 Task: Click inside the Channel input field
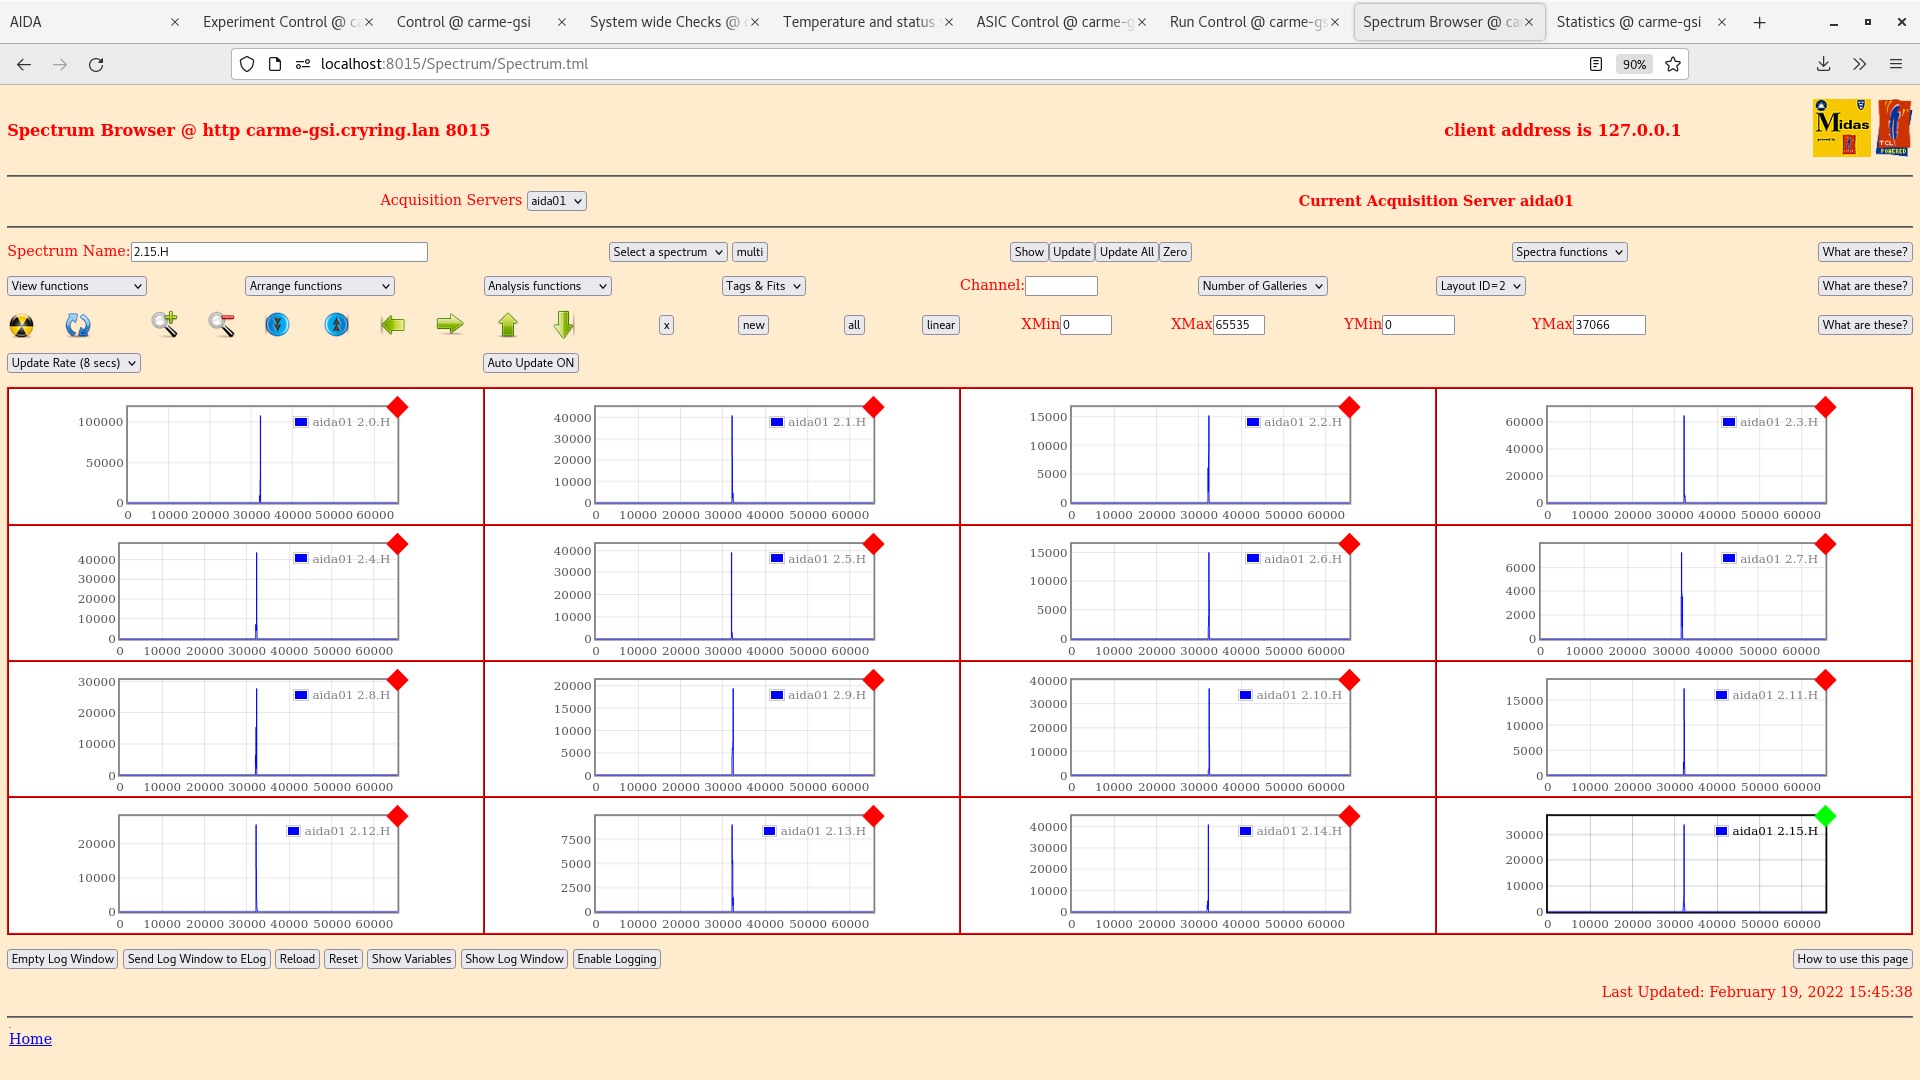[1062, 286]
